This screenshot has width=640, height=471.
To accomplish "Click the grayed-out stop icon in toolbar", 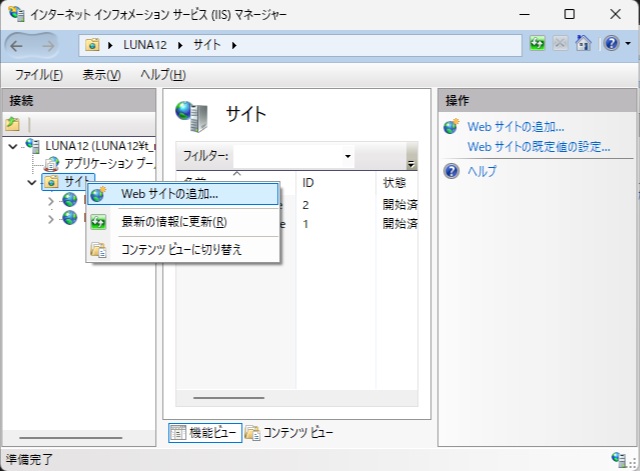I will click(560, 43).
